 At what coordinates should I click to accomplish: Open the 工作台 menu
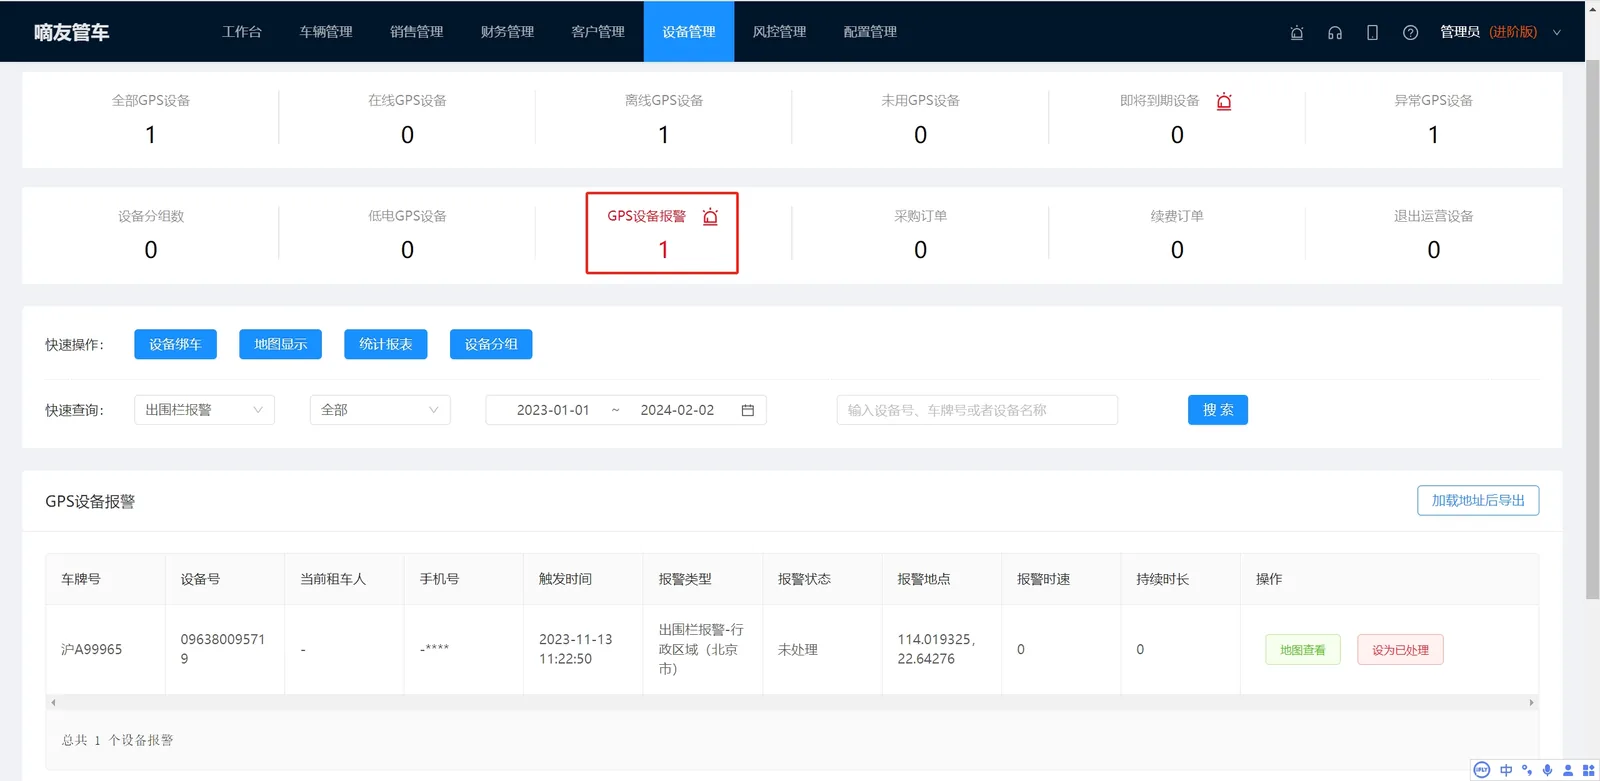coord(242,32)
